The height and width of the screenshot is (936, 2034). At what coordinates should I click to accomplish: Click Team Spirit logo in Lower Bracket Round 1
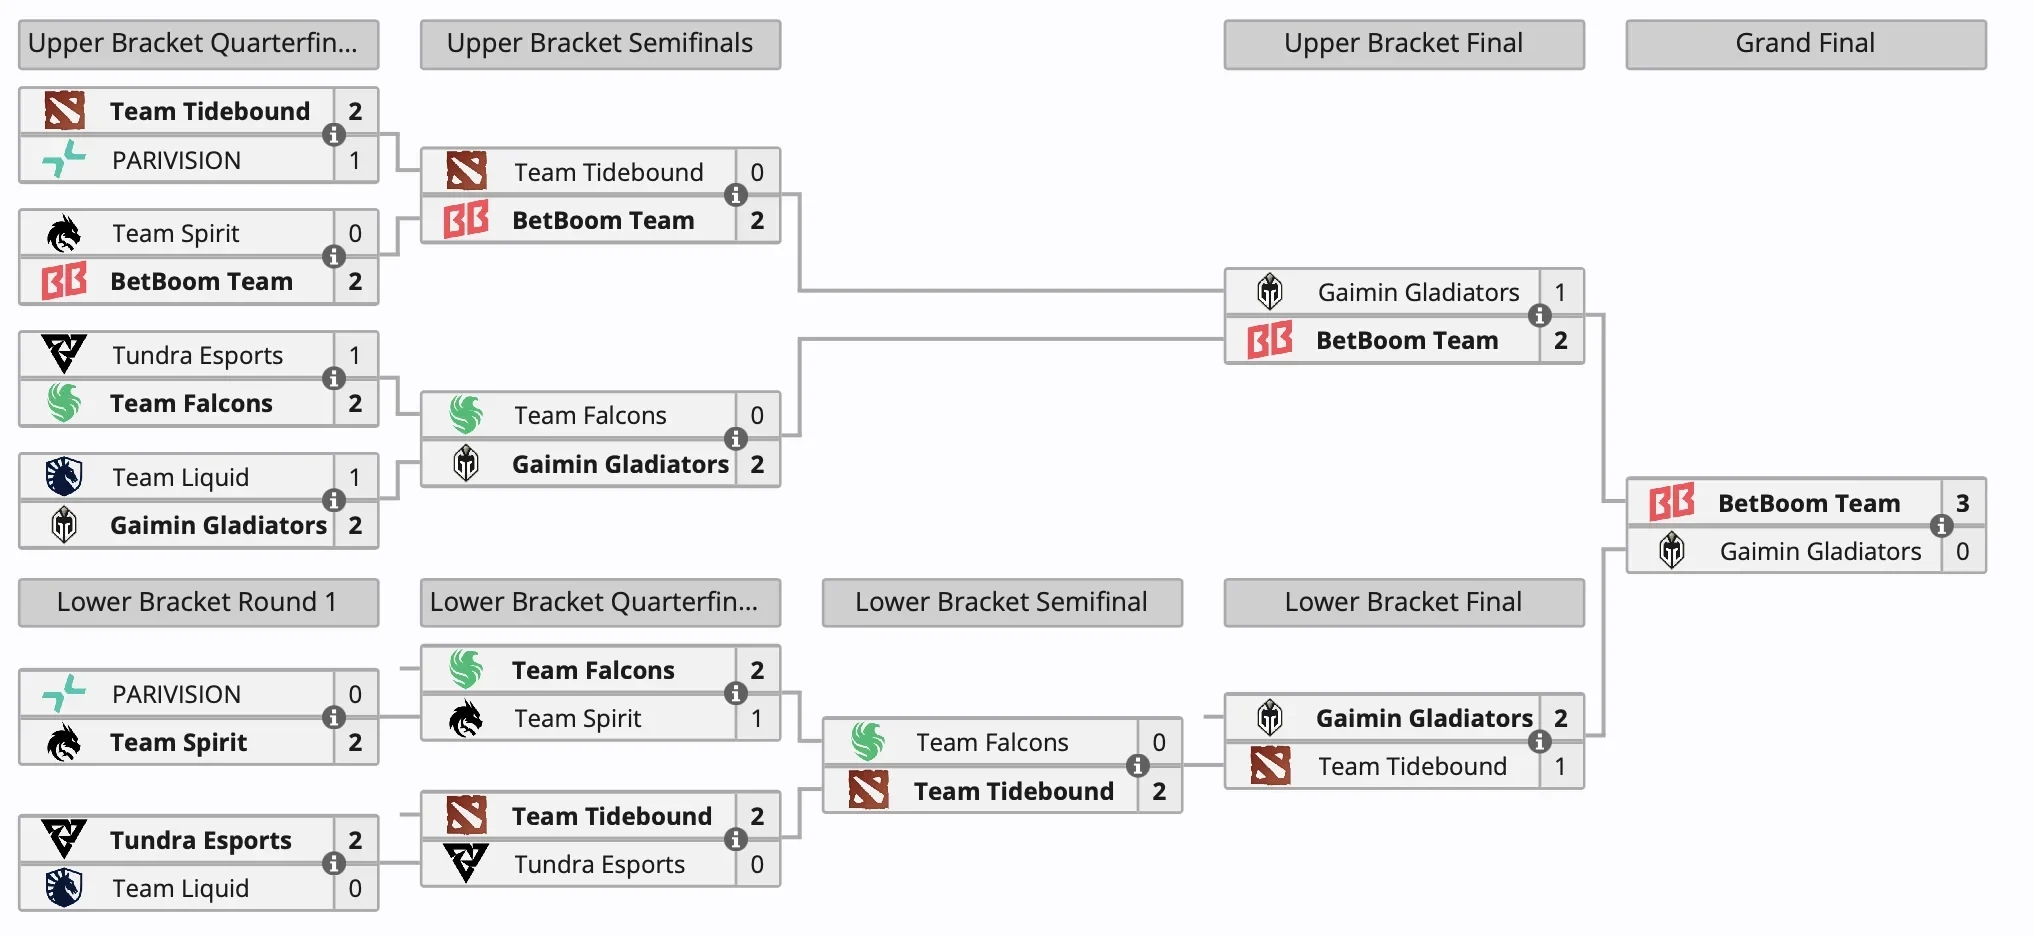pos(64,742)
